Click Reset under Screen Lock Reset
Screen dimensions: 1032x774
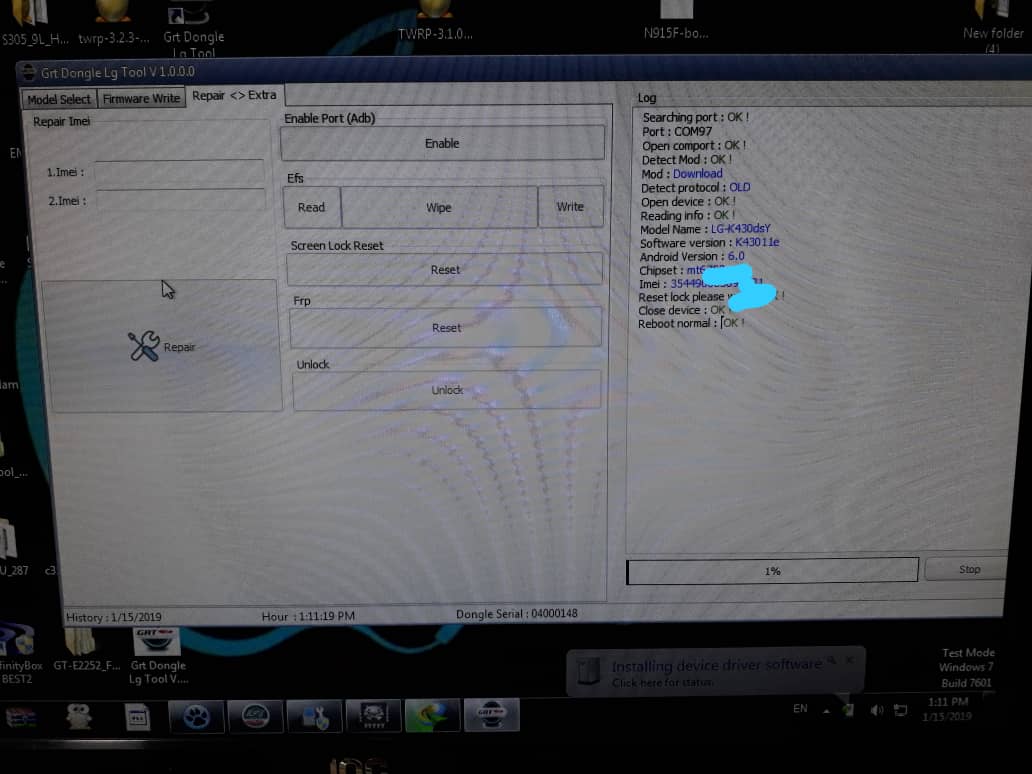point(445,269)
